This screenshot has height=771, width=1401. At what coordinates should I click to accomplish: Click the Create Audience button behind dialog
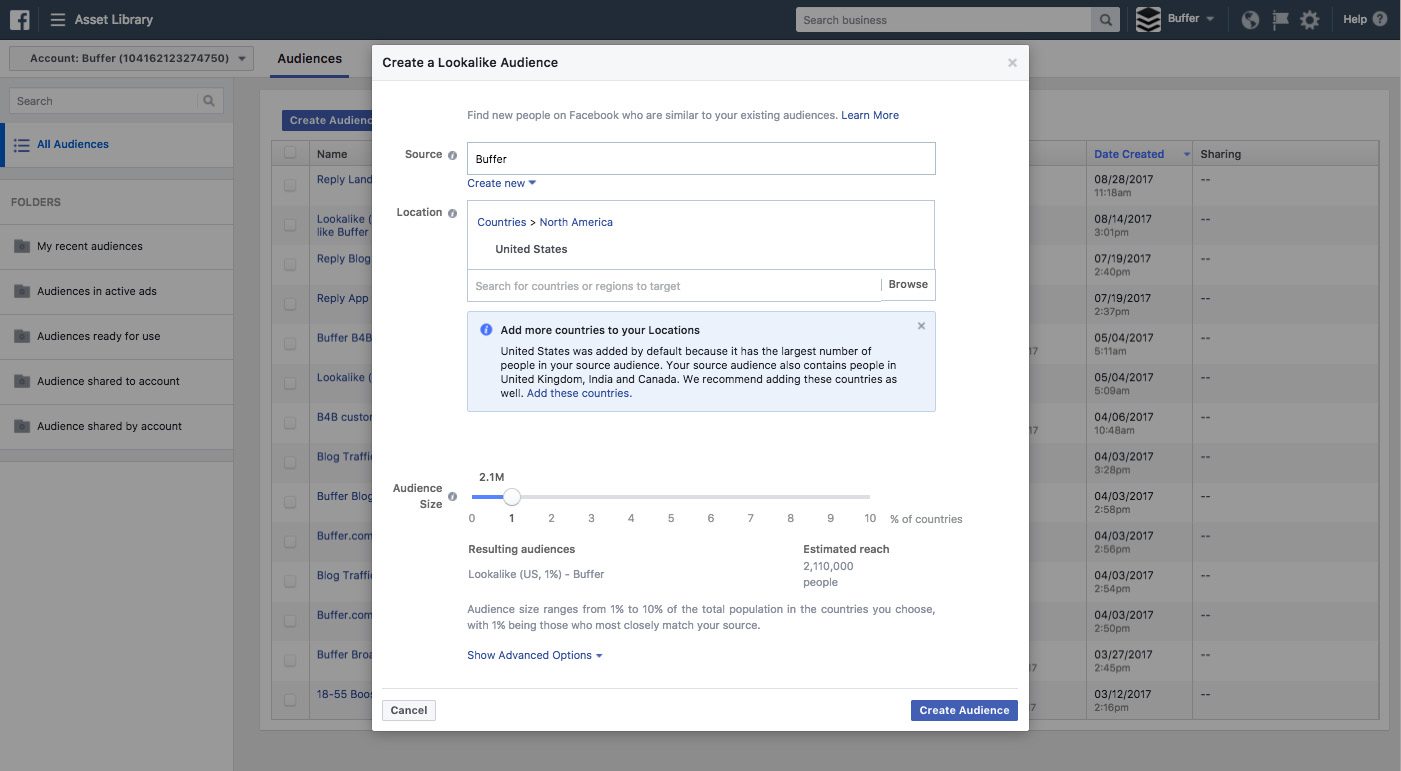tap(327, 120)
